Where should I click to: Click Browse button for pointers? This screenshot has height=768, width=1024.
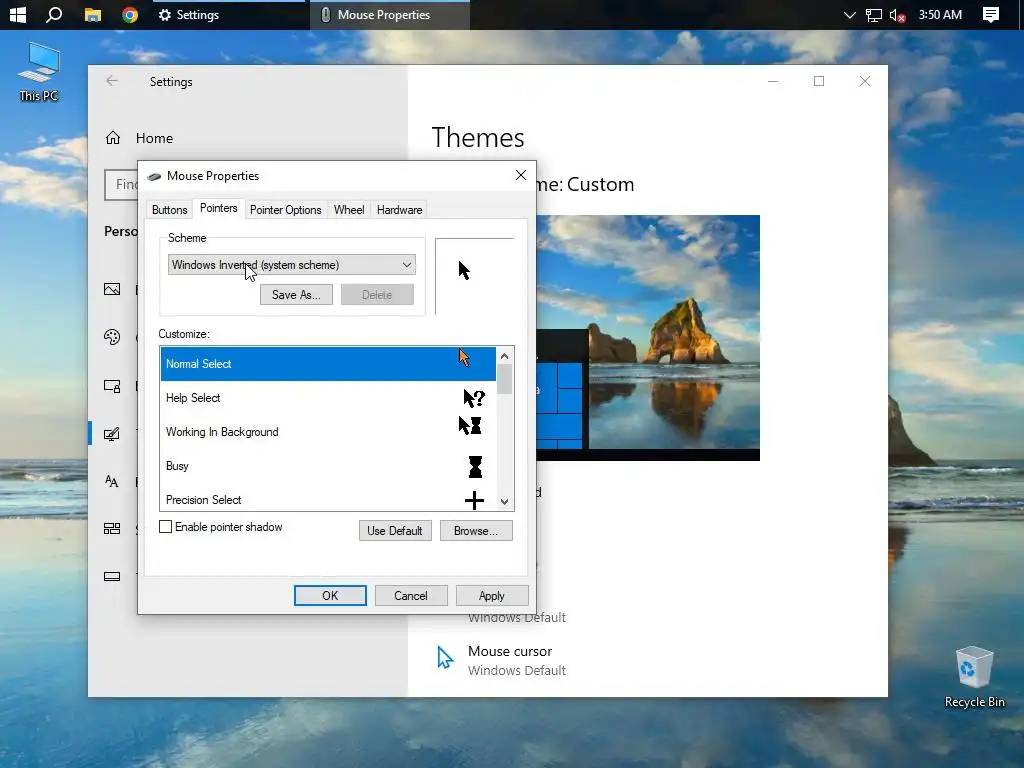476,530
